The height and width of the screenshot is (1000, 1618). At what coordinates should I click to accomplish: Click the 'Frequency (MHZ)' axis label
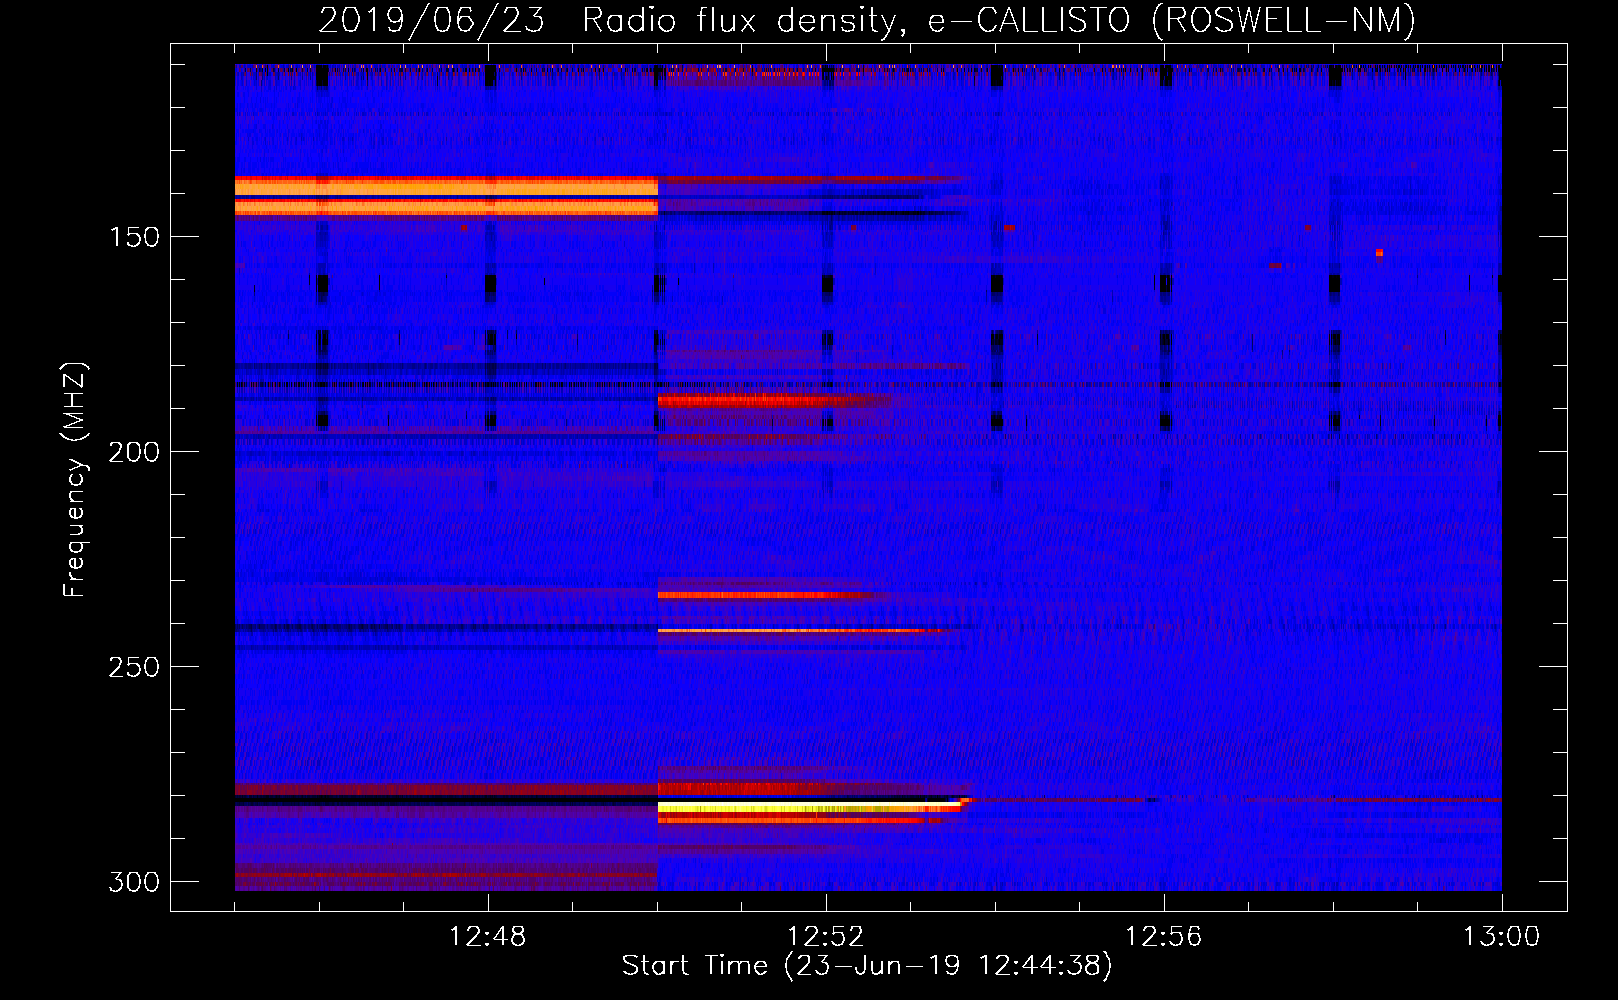pyautogui.click(x=74, y=479)
